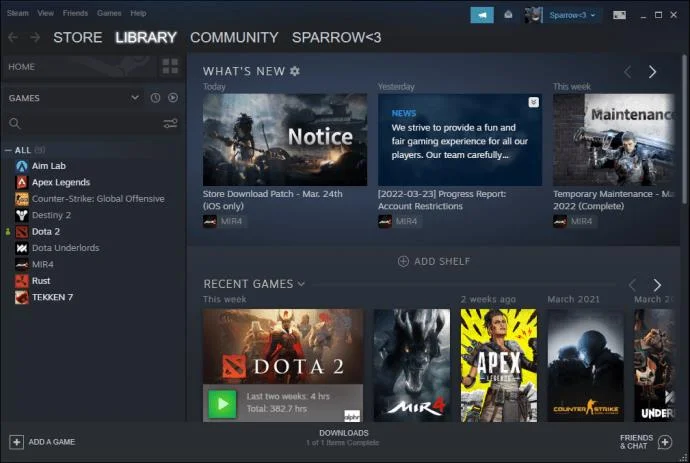Open the Maintenance news thumbnail
The height and width of the screenshot is (463, 690).
tap(613, 140)
